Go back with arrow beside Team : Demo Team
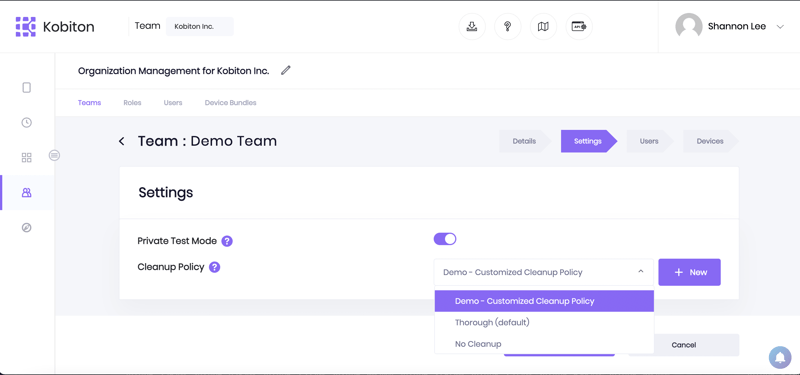 click(x=121, y=141)
